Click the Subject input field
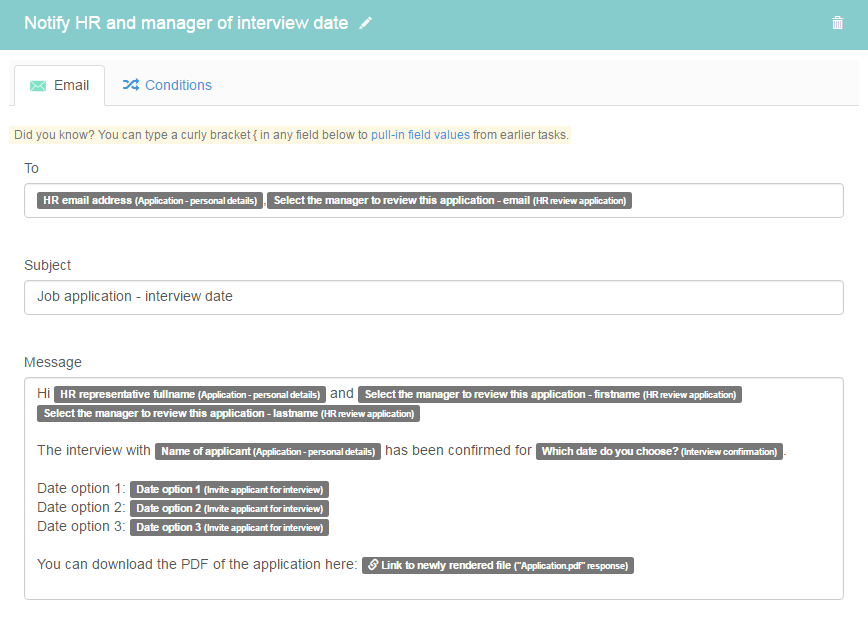The width and height of the screenshot is (868, 629). pyautogui.click(x=433, y=297)
